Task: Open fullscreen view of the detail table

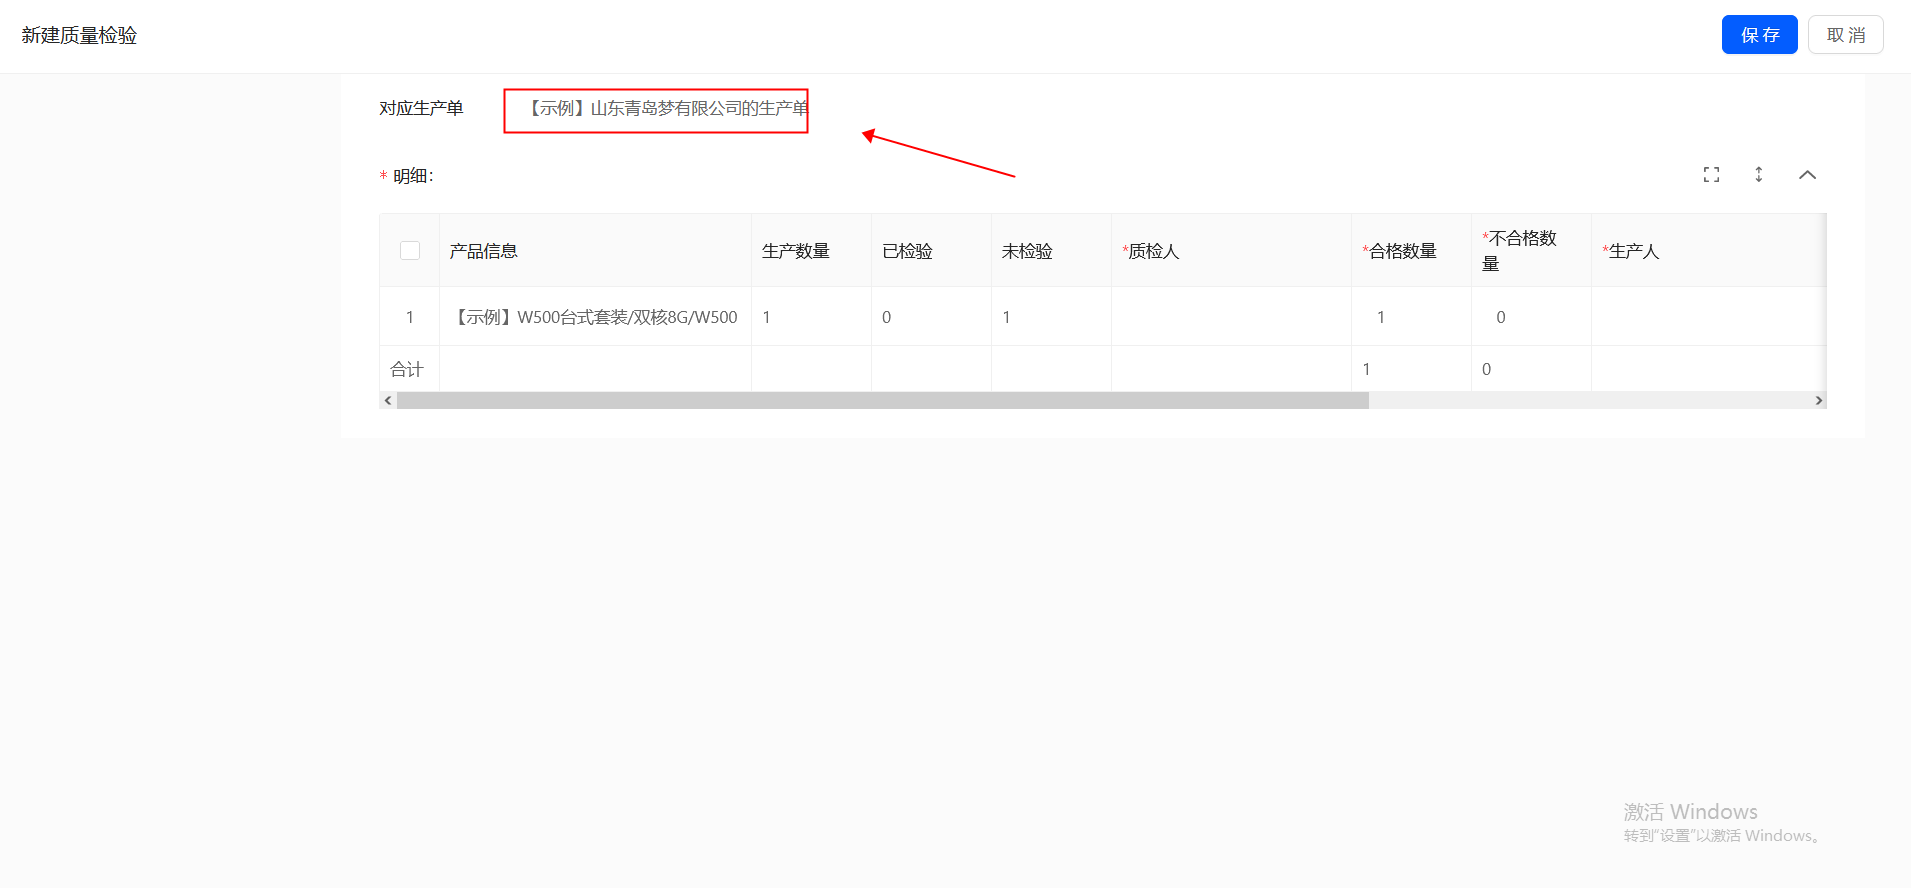Action: point(1711,175)
